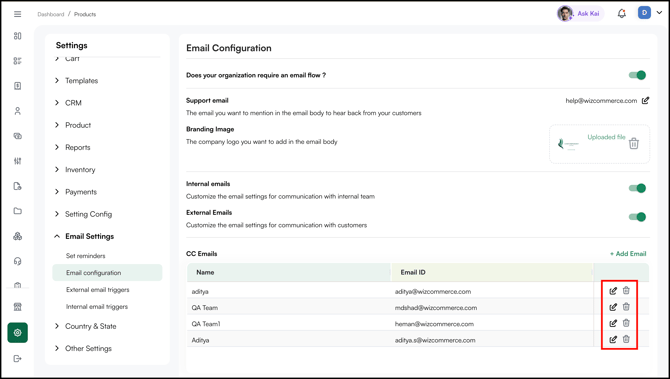
Task: Select heman@wizcommerce.com cell
Action: (434, 324)
